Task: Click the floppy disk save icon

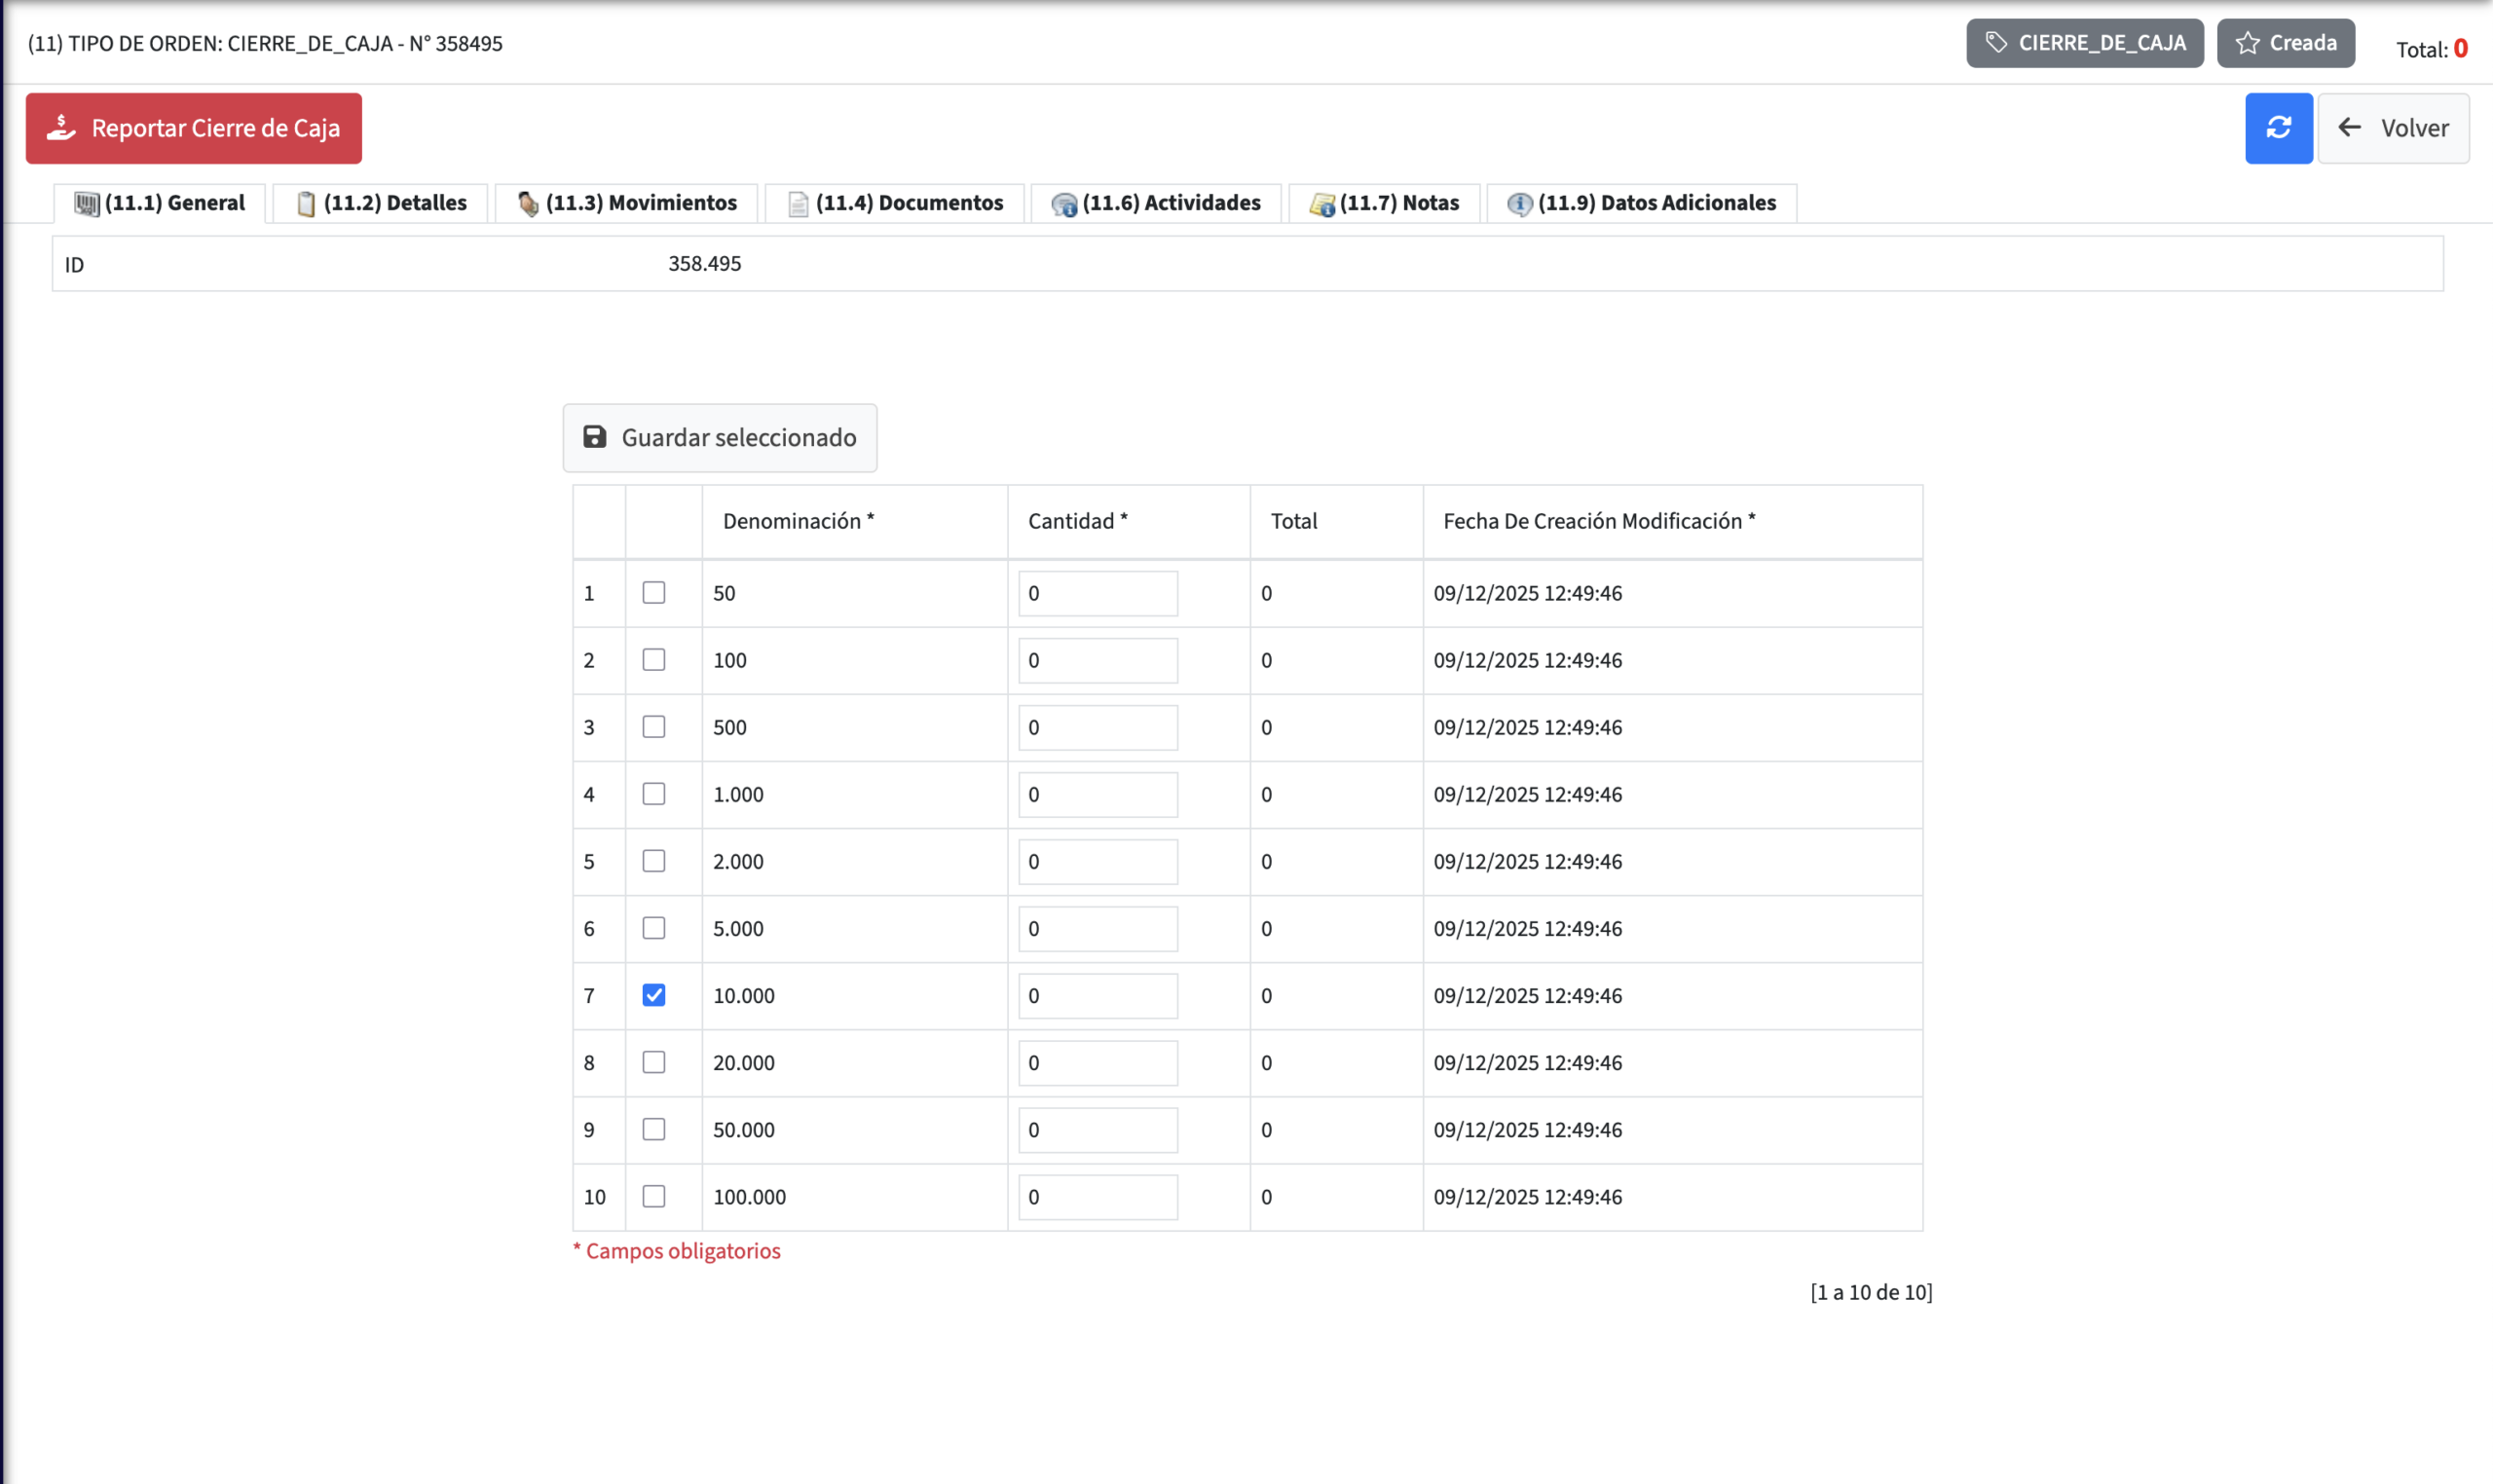Action: pyautogui.click(x=594, y=437)
